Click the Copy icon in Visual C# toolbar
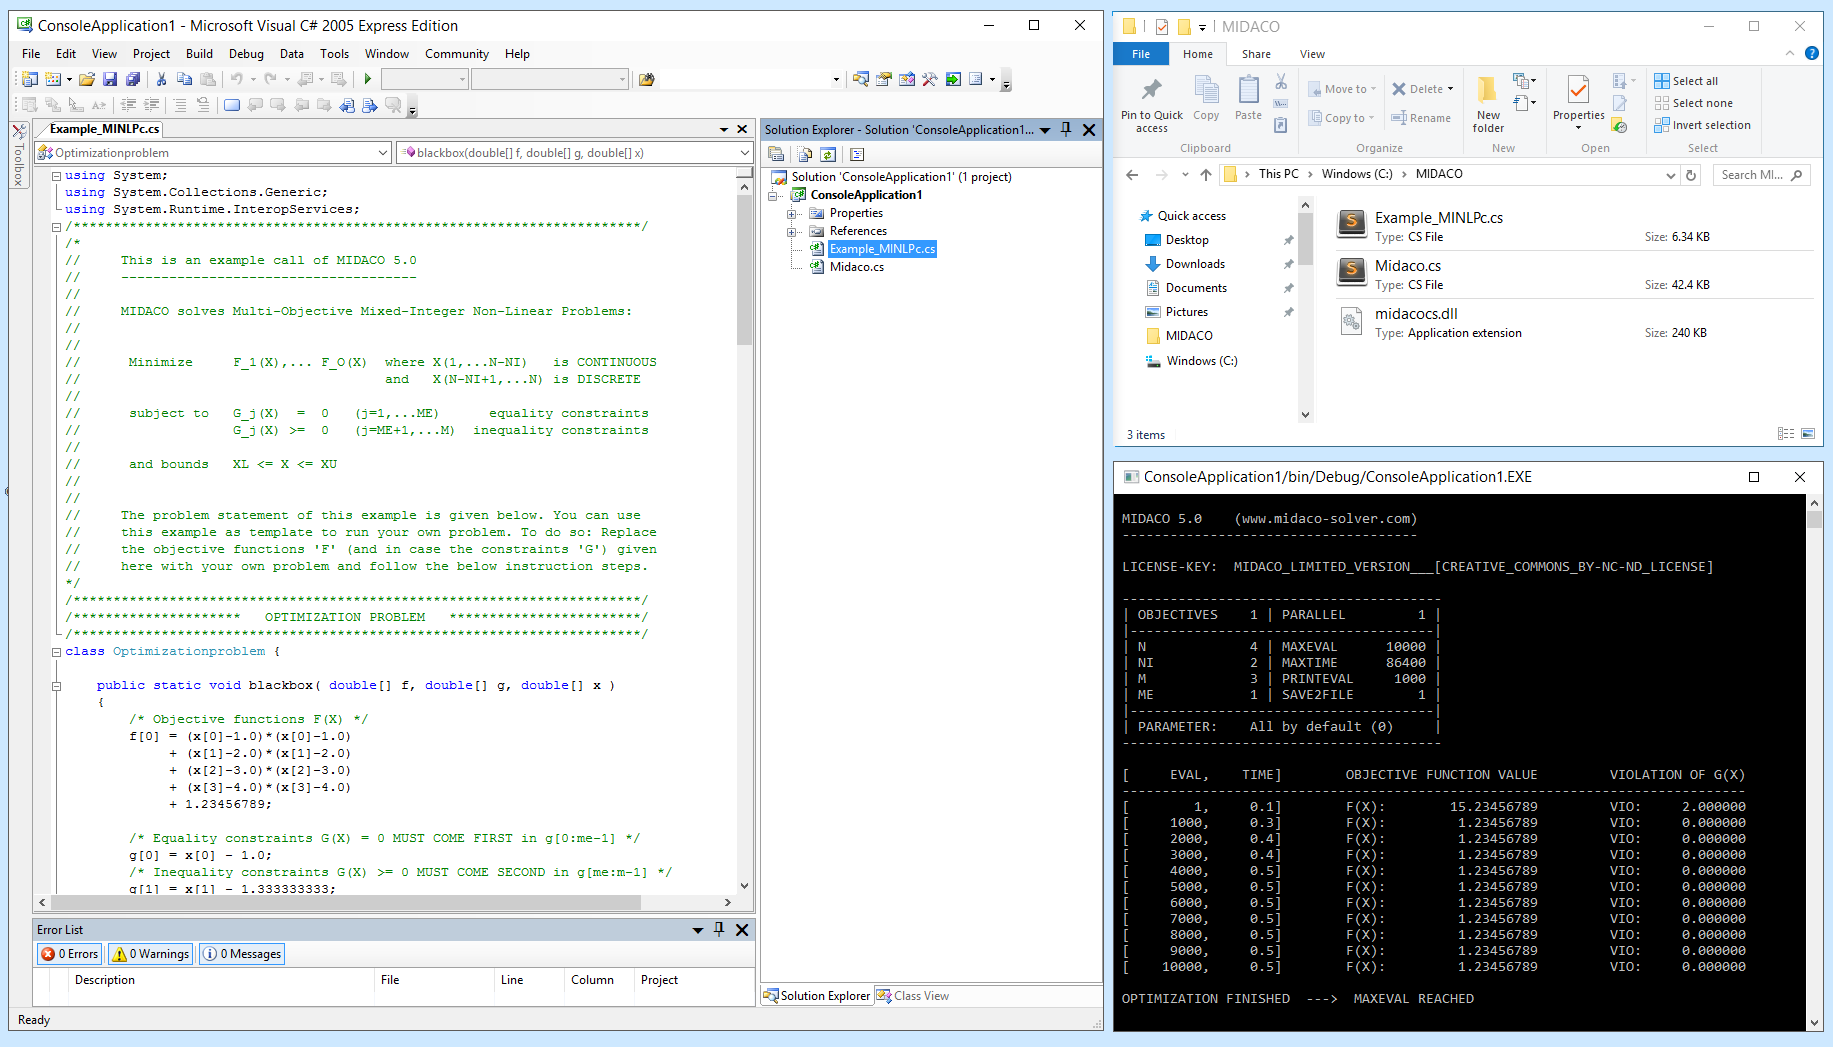This screenshot has width=1833, height=1047. point(184,79)
